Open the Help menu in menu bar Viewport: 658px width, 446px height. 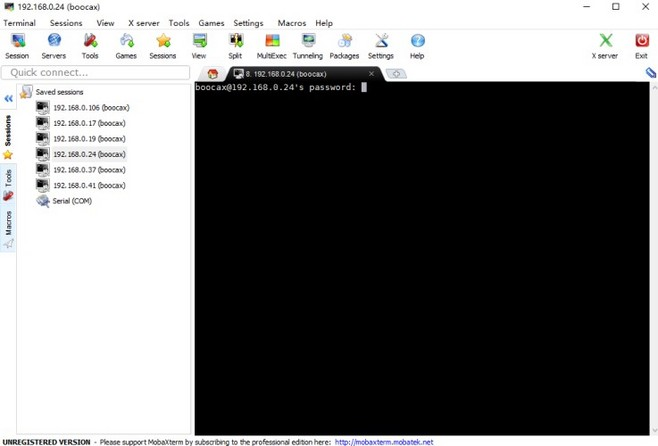[x=324, y=23]
